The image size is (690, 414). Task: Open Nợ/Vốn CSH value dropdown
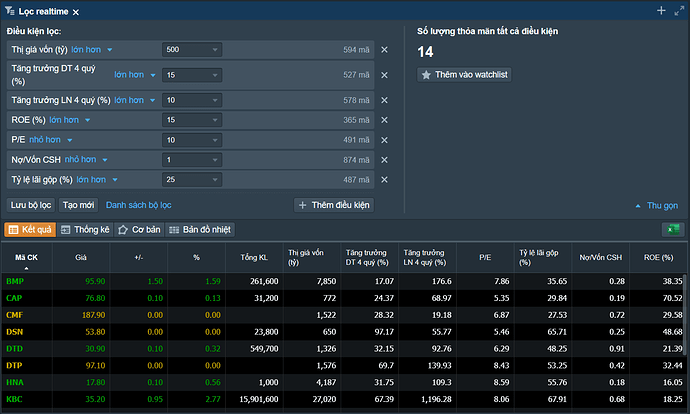216,160
